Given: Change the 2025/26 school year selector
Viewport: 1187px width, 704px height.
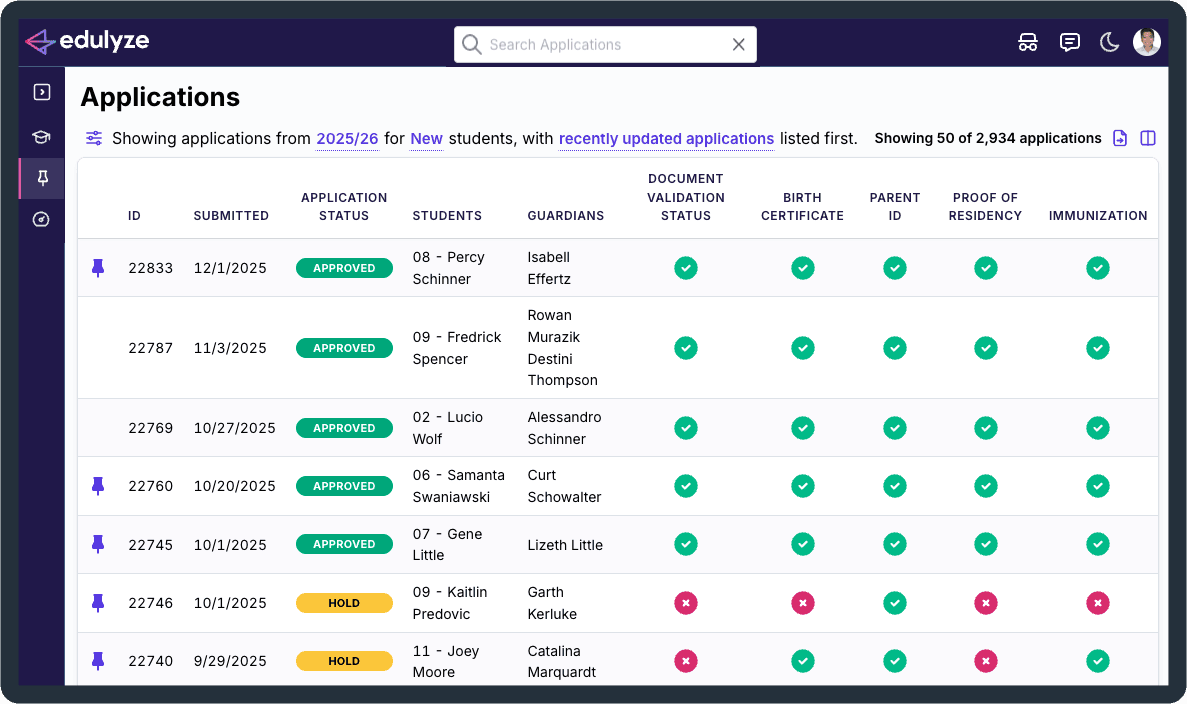Looking at the screenshot, I should [347, 138].
